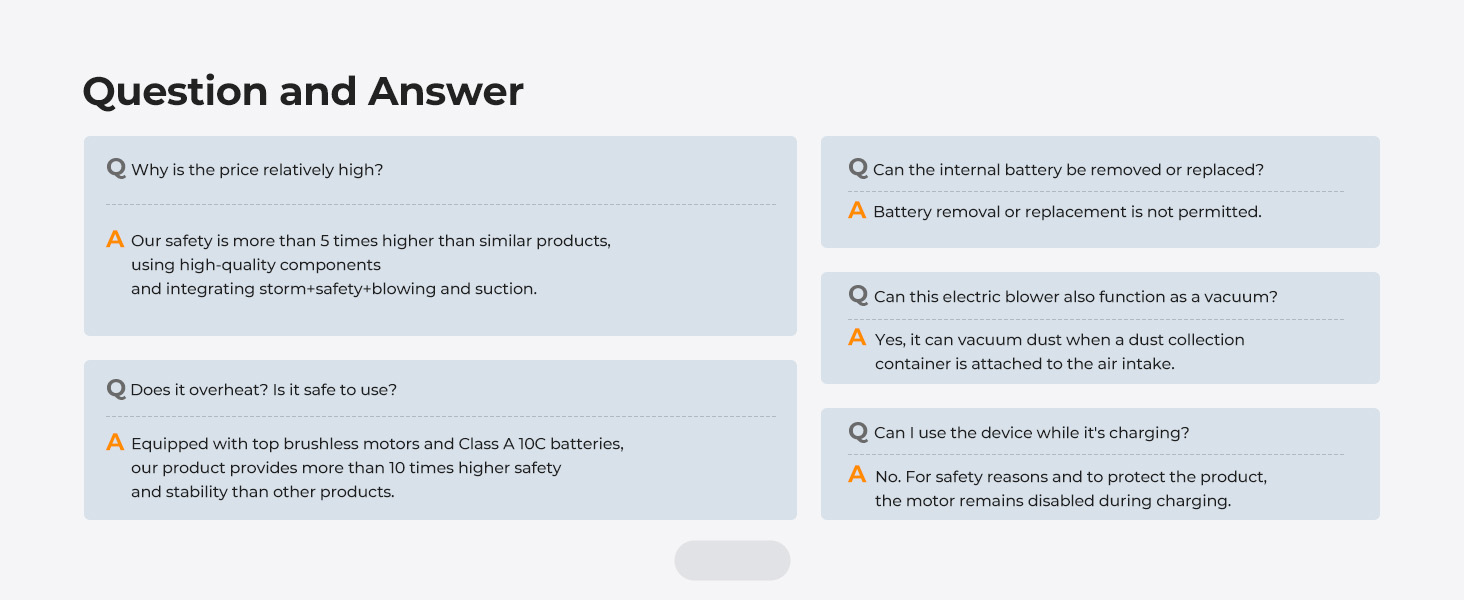Select the "Why is the price relatively high?" question

257,170
